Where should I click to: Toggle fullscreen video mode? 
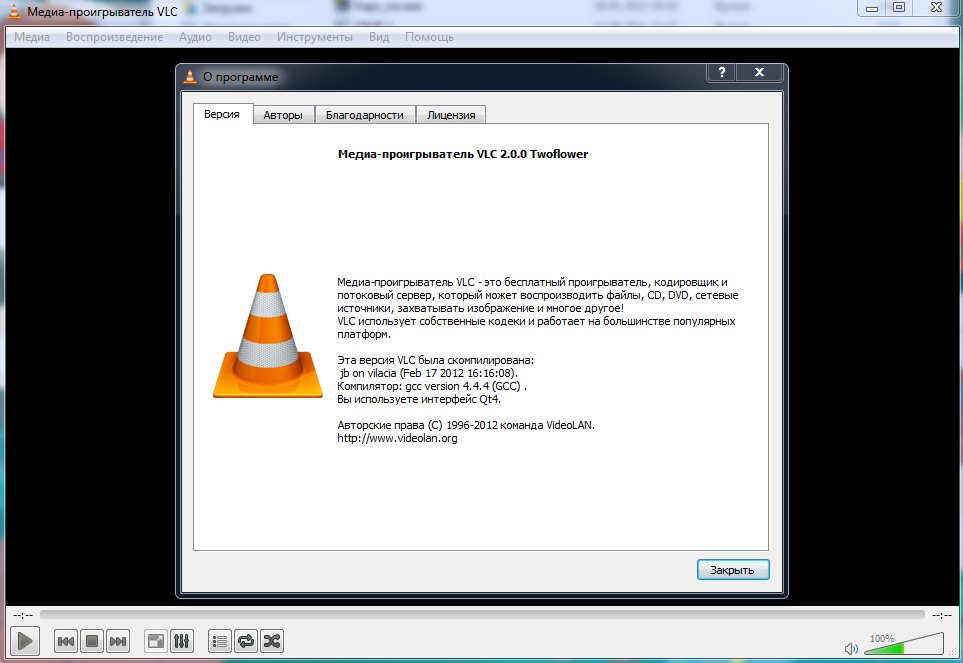click(x=156, y=642)
